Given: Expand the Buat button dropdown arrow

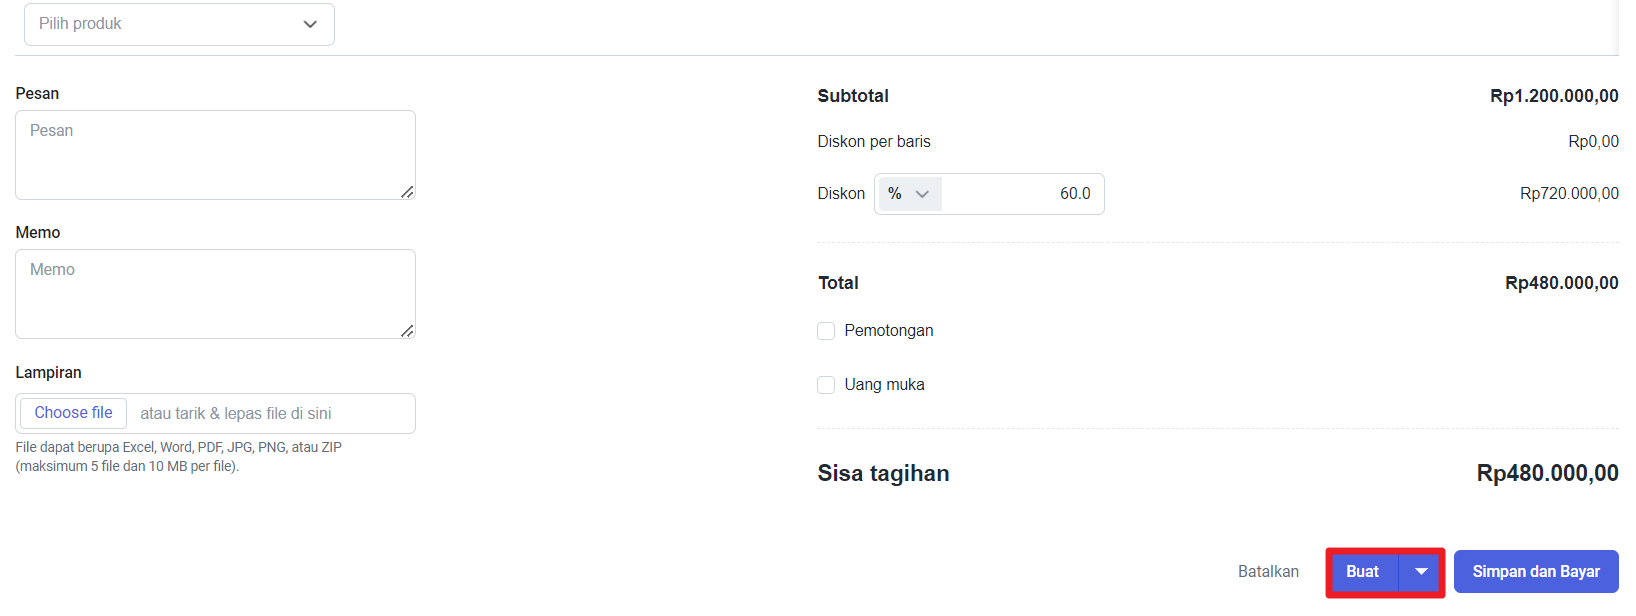Looking at the screenshot, I should 1420,572.
